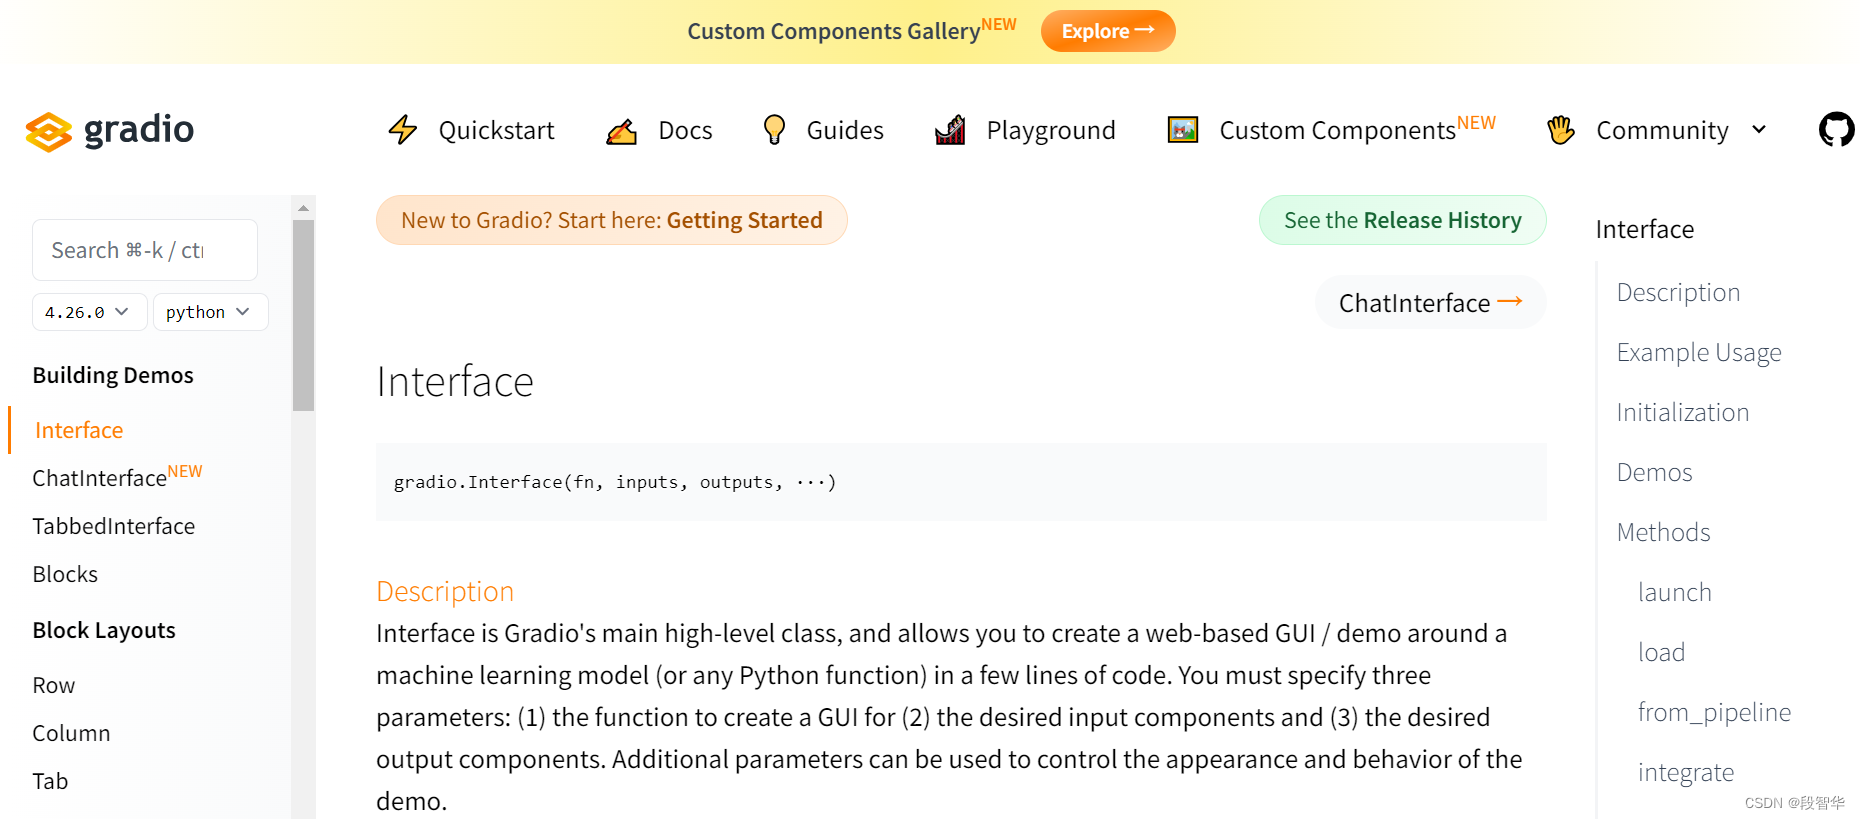
Task: Open Quickstart in the top navigation
Action: coord(496,130)
